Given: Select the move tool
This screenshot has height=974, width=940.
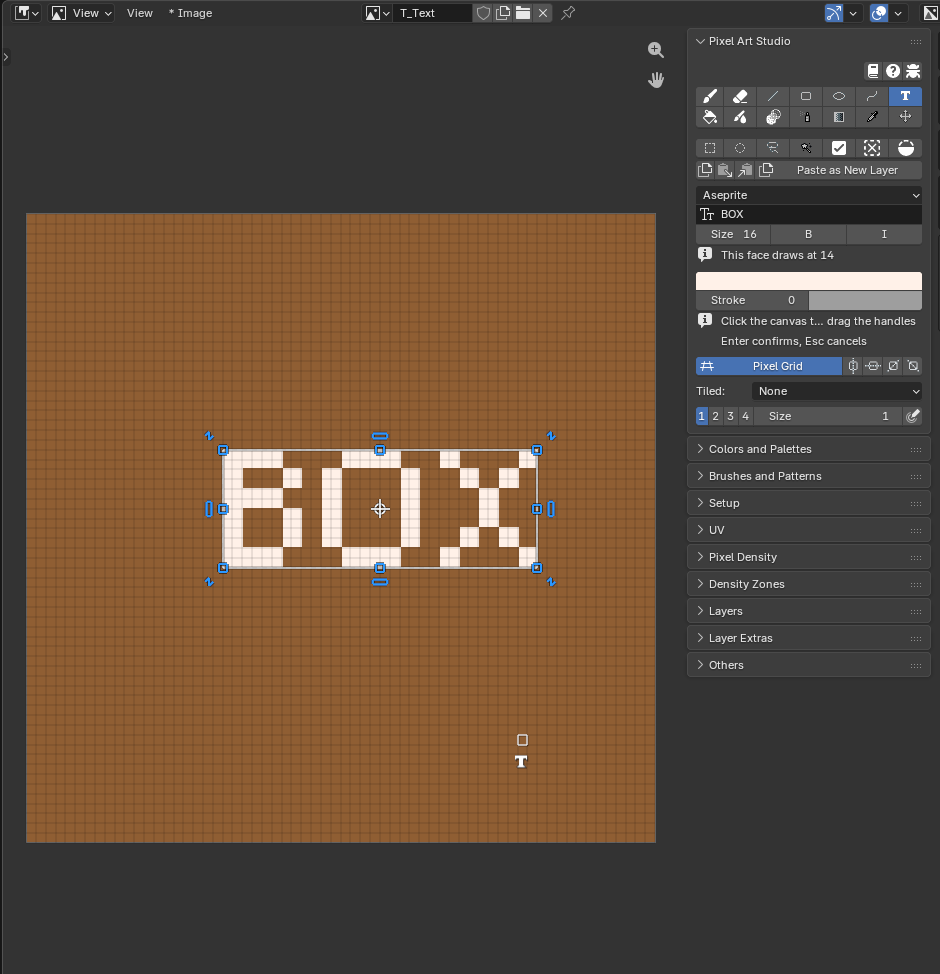Looking at the screenshot, I should (x=905, y=117).
